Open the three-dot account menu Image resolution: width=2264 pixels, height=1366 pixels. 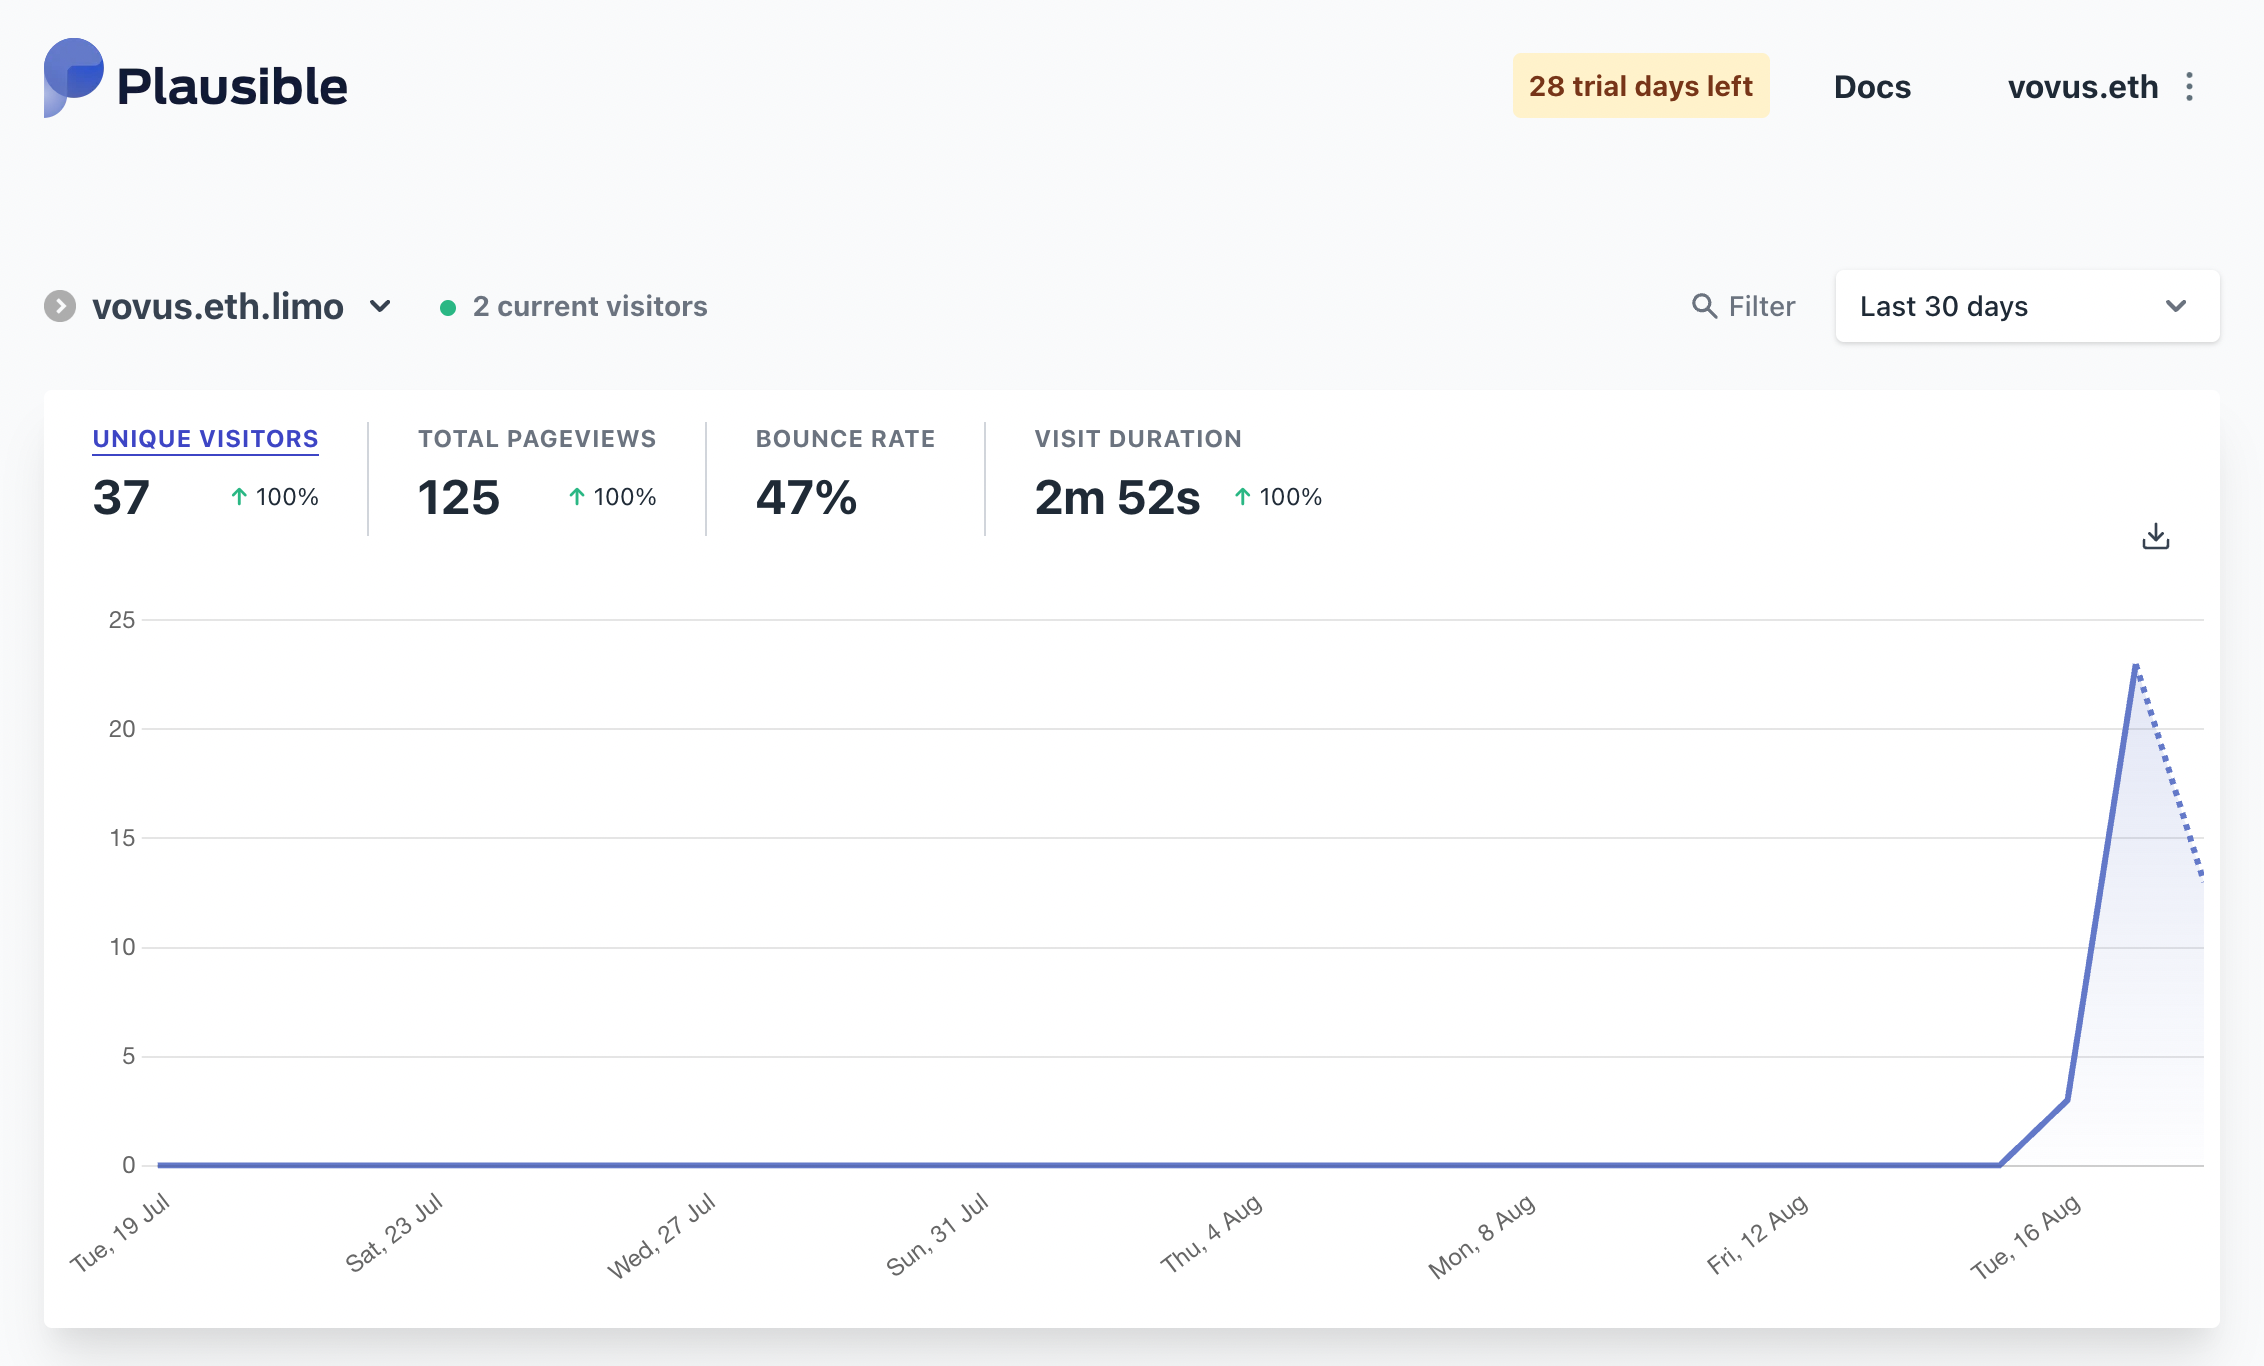click(x=2190, y=87)
